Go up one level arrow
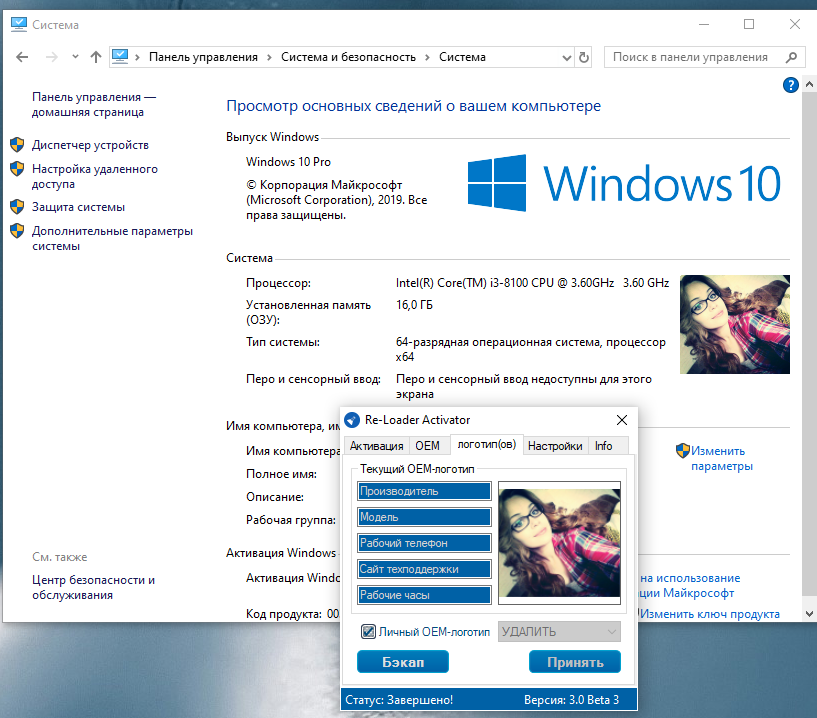Screen dimensions: 817x718 click(96, 57)
